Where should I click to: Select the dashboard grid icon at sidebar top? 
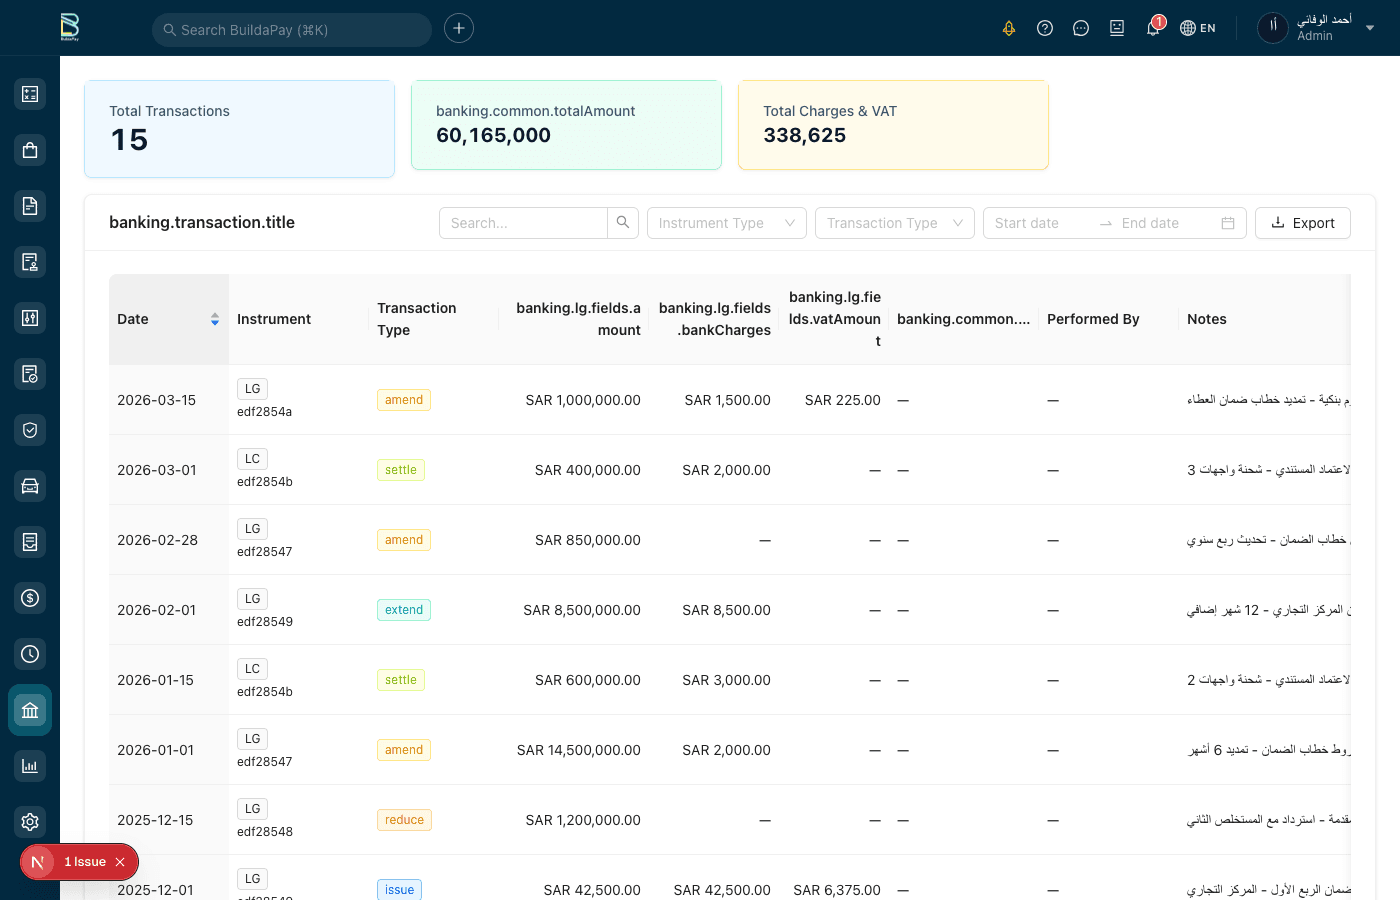pyautogui.click(x=30, y=93)
